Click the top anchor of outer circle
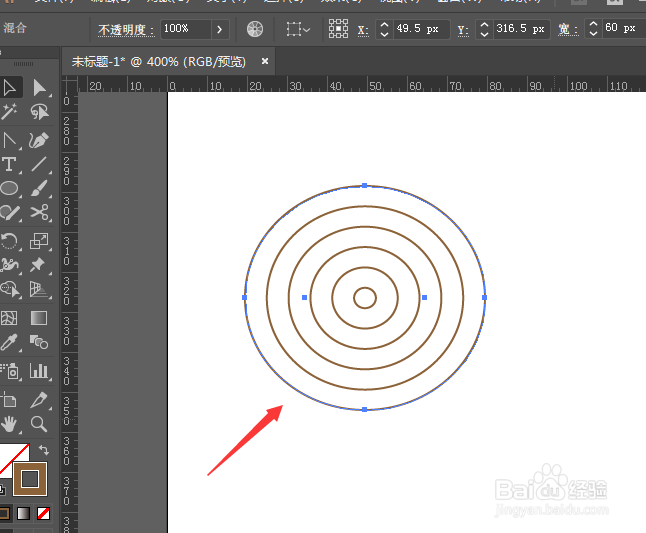 click(365, 186)
